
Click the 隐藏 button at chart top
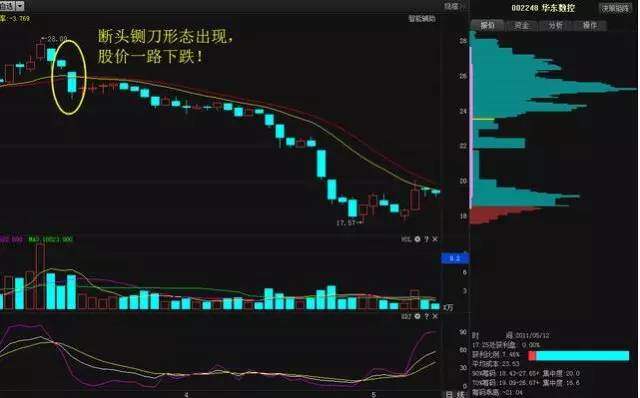pos(451,6)
